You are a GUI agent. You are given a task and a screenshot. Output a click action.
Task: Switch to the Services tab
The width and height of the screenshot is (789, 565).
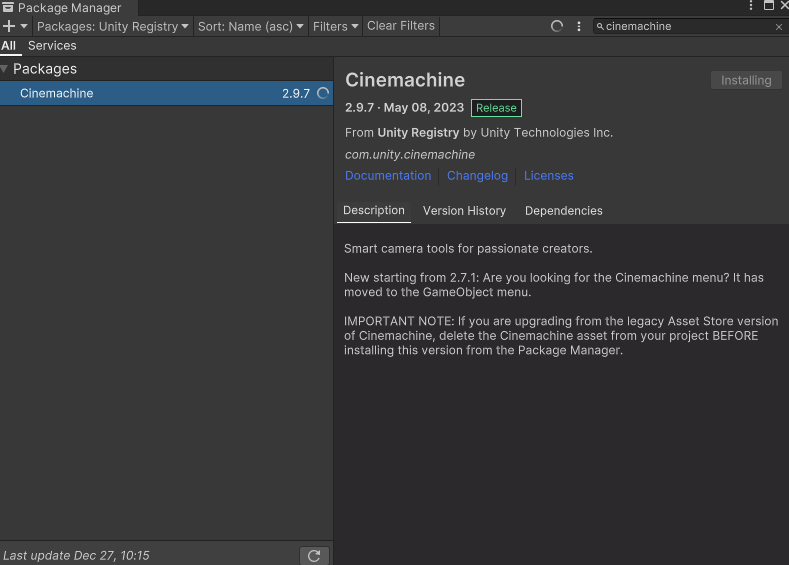click(52, 46)
